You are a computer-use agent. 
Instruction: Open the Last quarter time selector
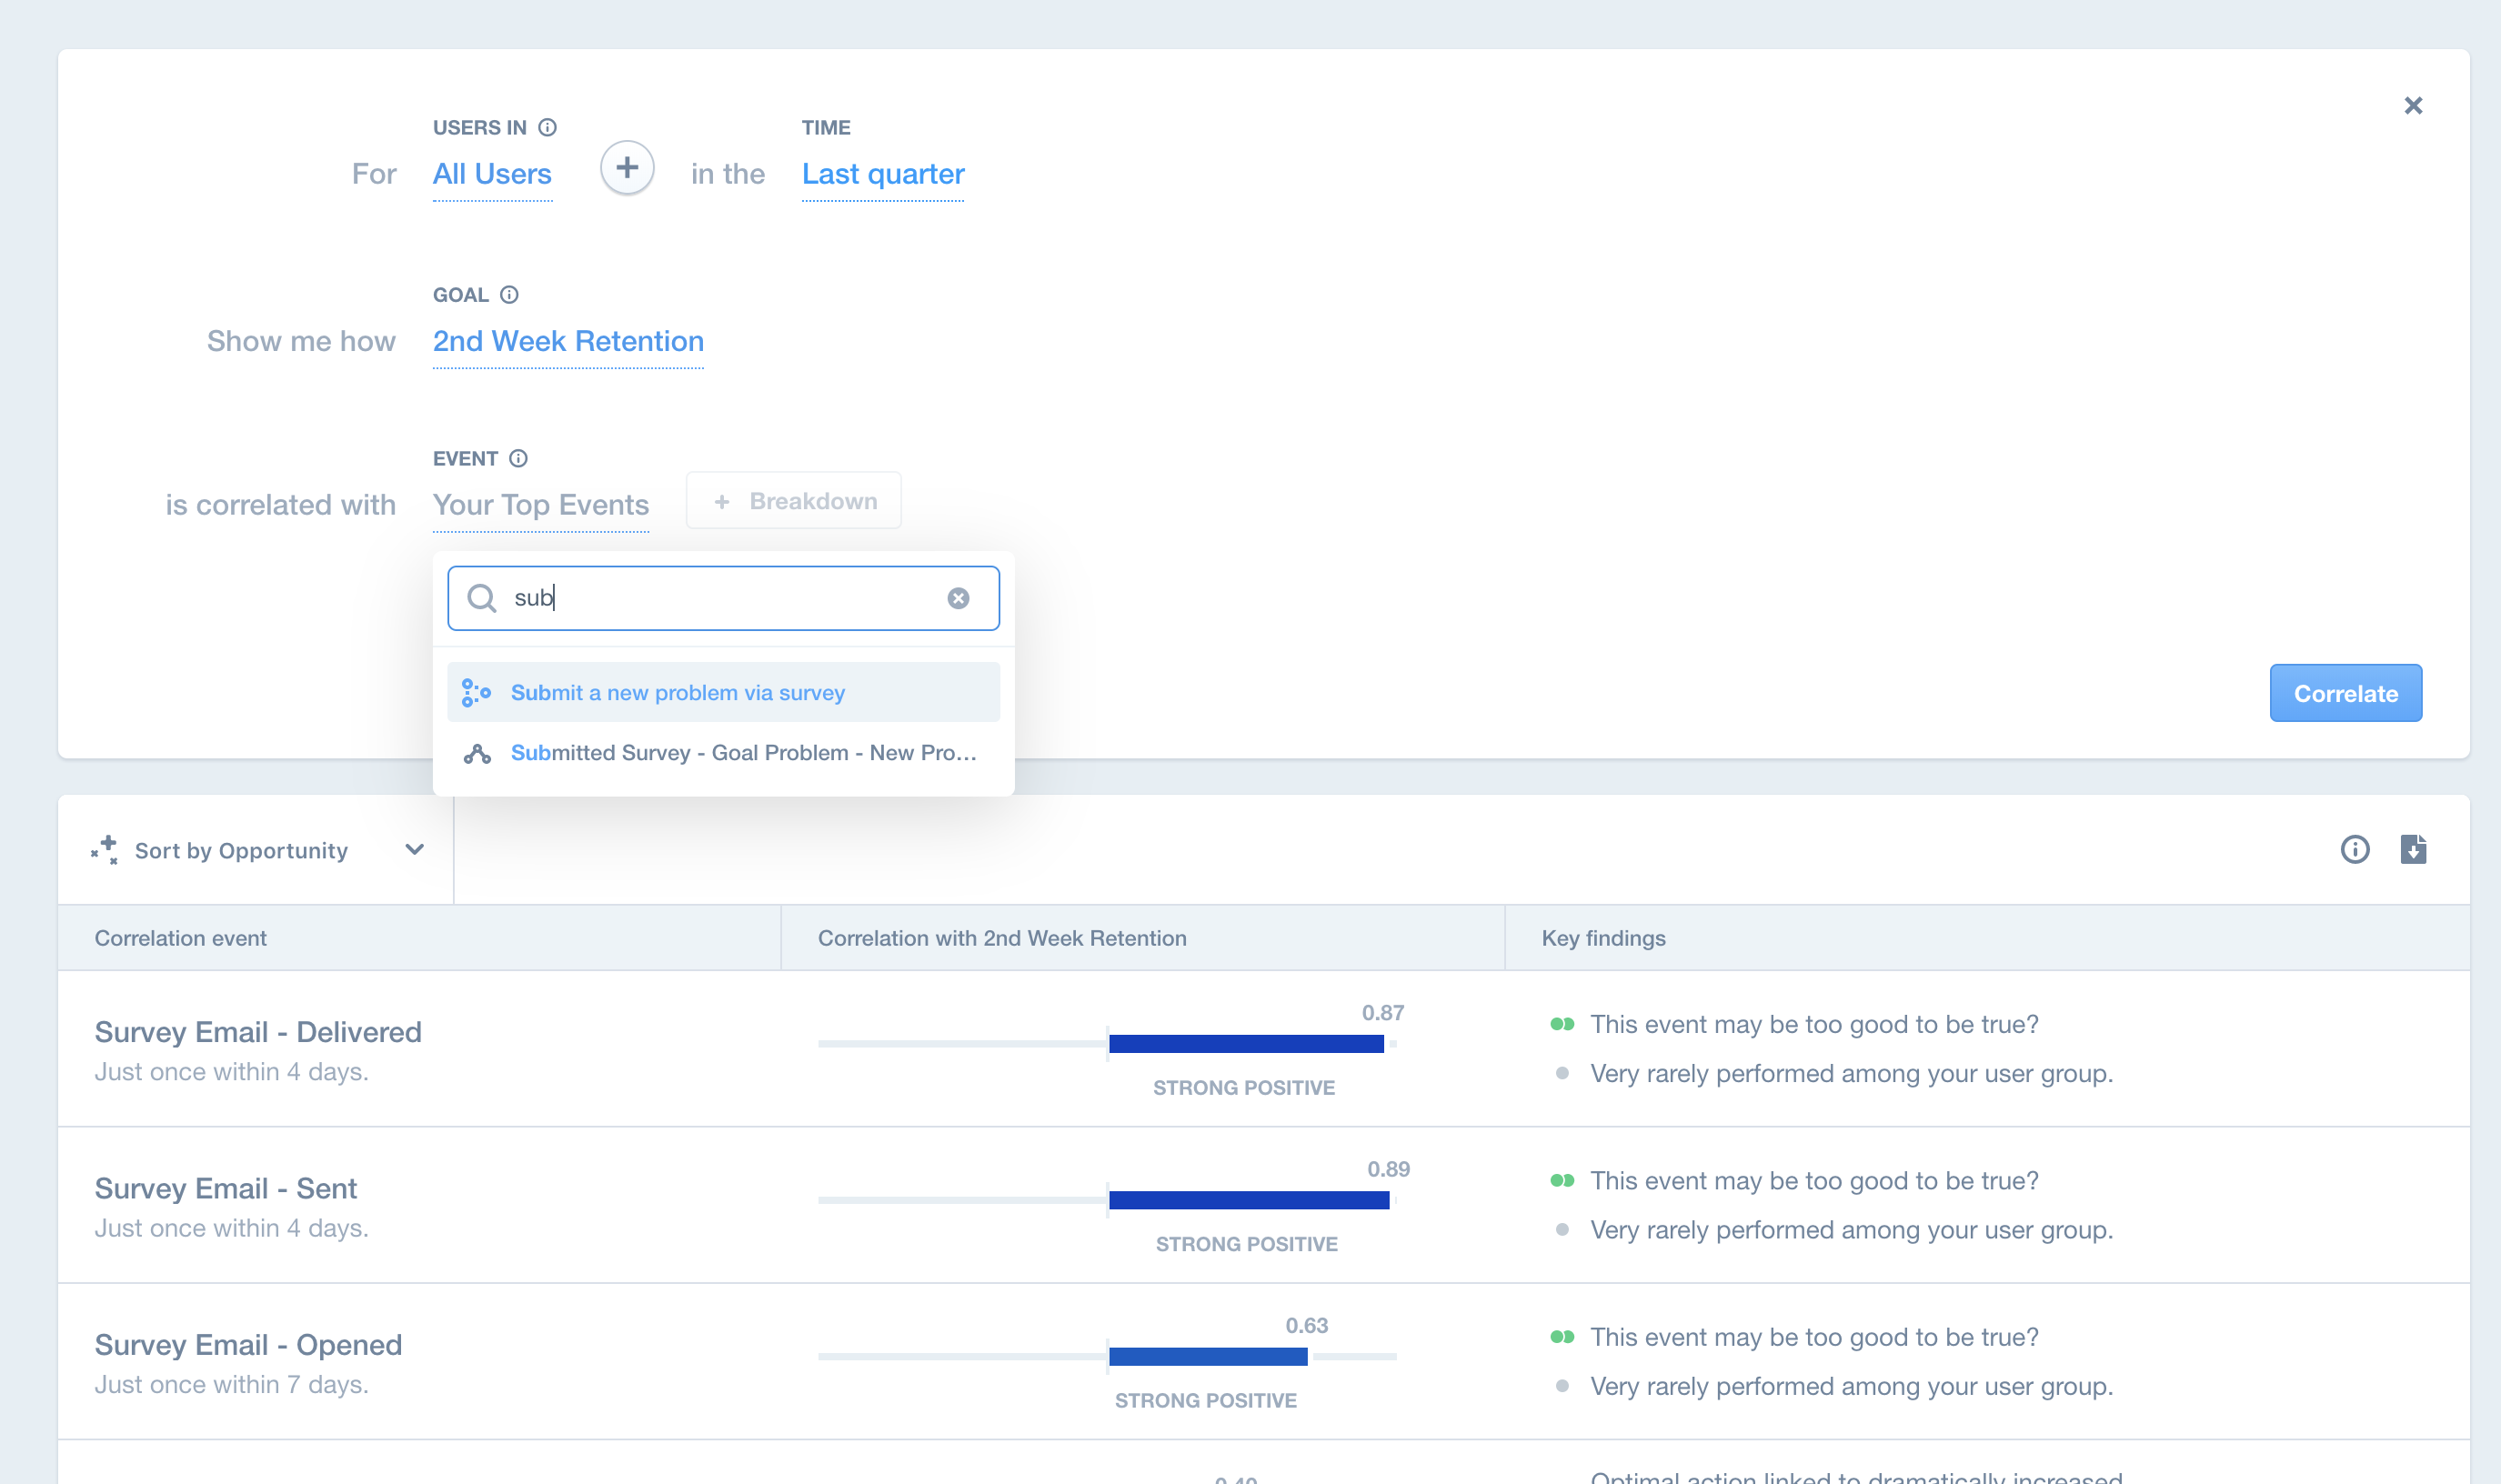[883, 175]
